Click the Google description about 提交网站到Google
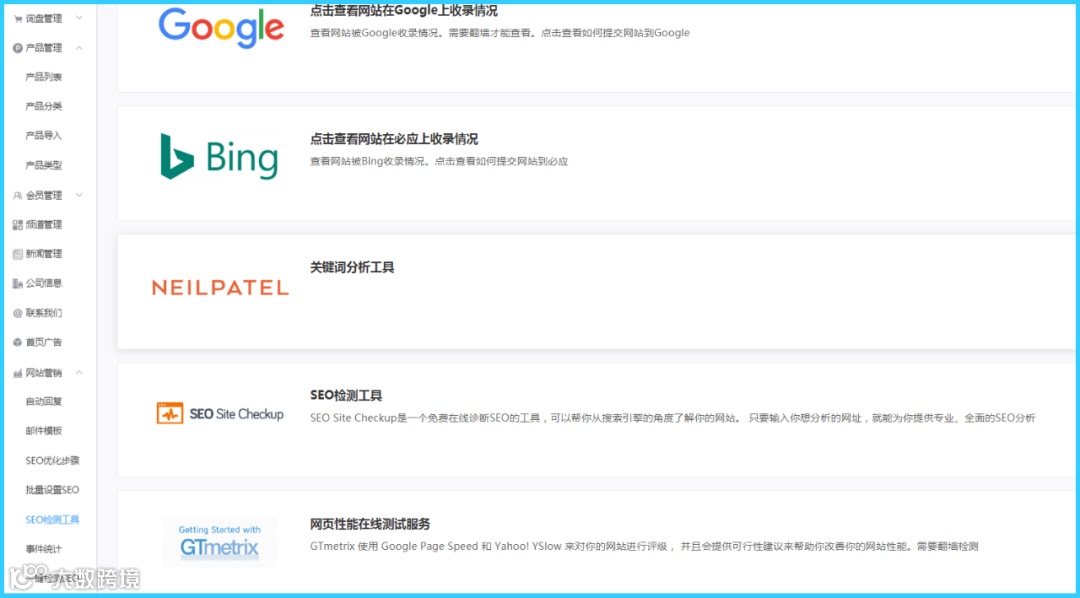 point(499,33)
